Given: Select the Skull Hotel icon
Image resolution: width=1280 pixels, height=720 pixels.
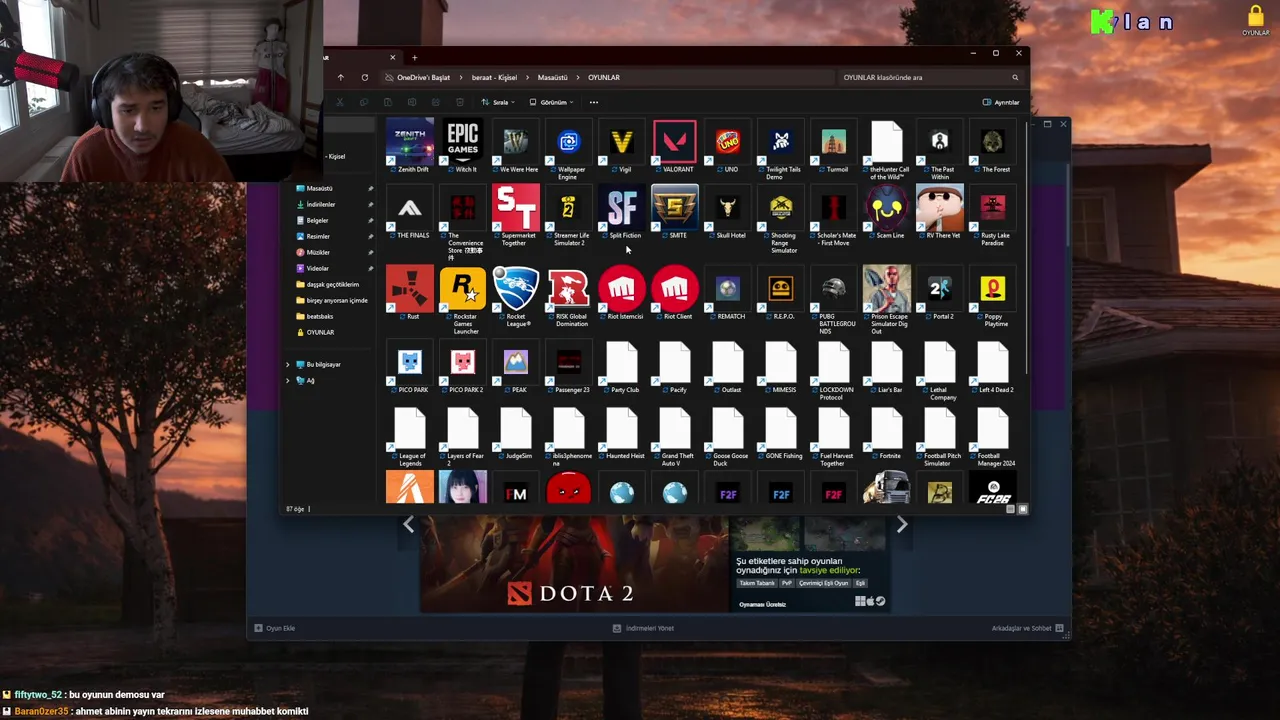Looking at the screenshot, I should pos(728,212).
